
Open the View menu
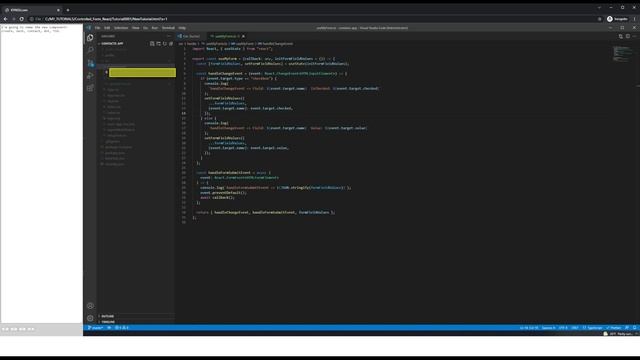point(136,28)
